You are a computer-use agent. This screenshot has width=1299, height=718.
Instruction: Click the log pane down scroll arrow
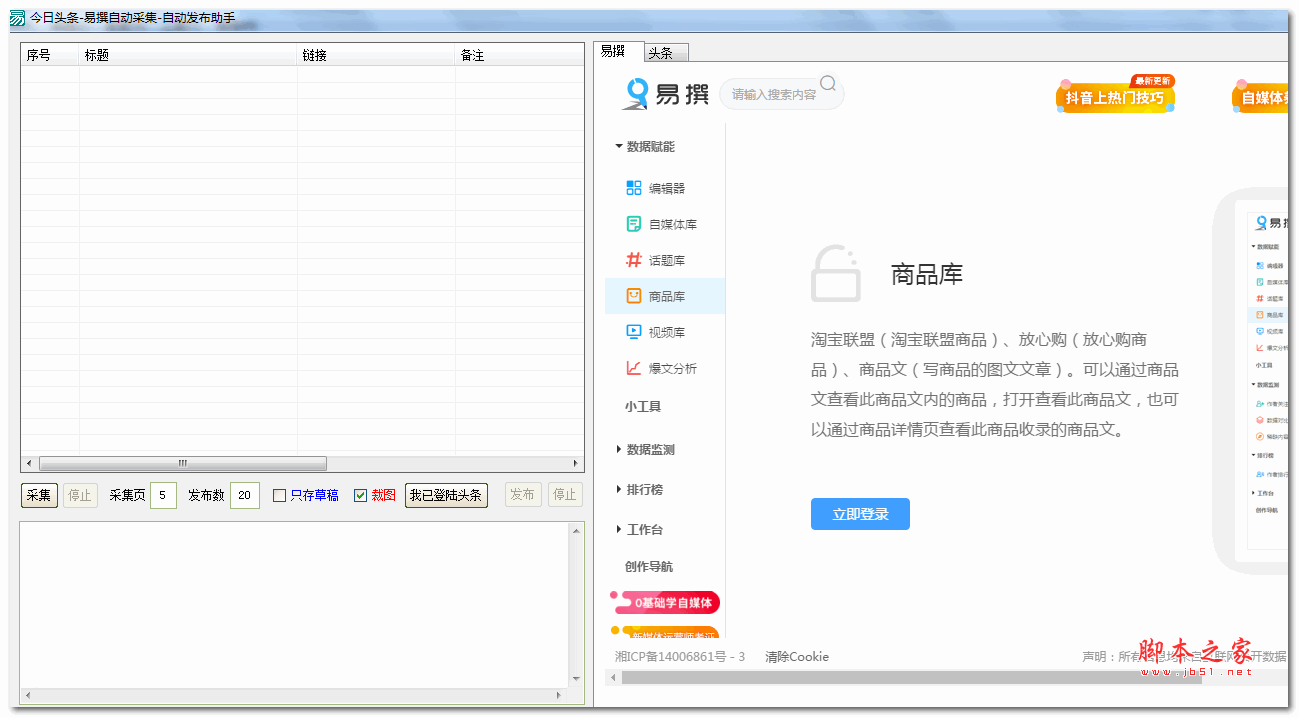coord(576,679)
